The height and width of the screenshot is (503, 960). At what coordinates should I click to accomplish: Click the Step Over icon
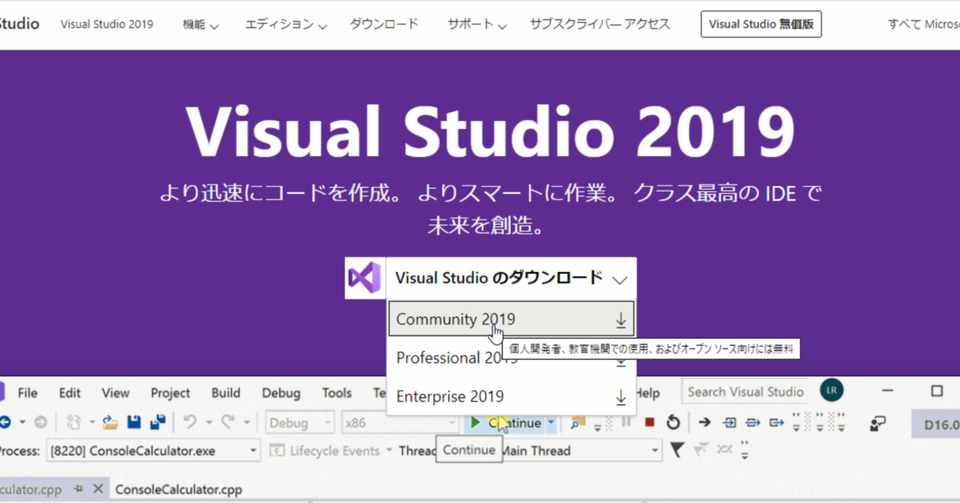pyautogui.click(x=752, y=422)
